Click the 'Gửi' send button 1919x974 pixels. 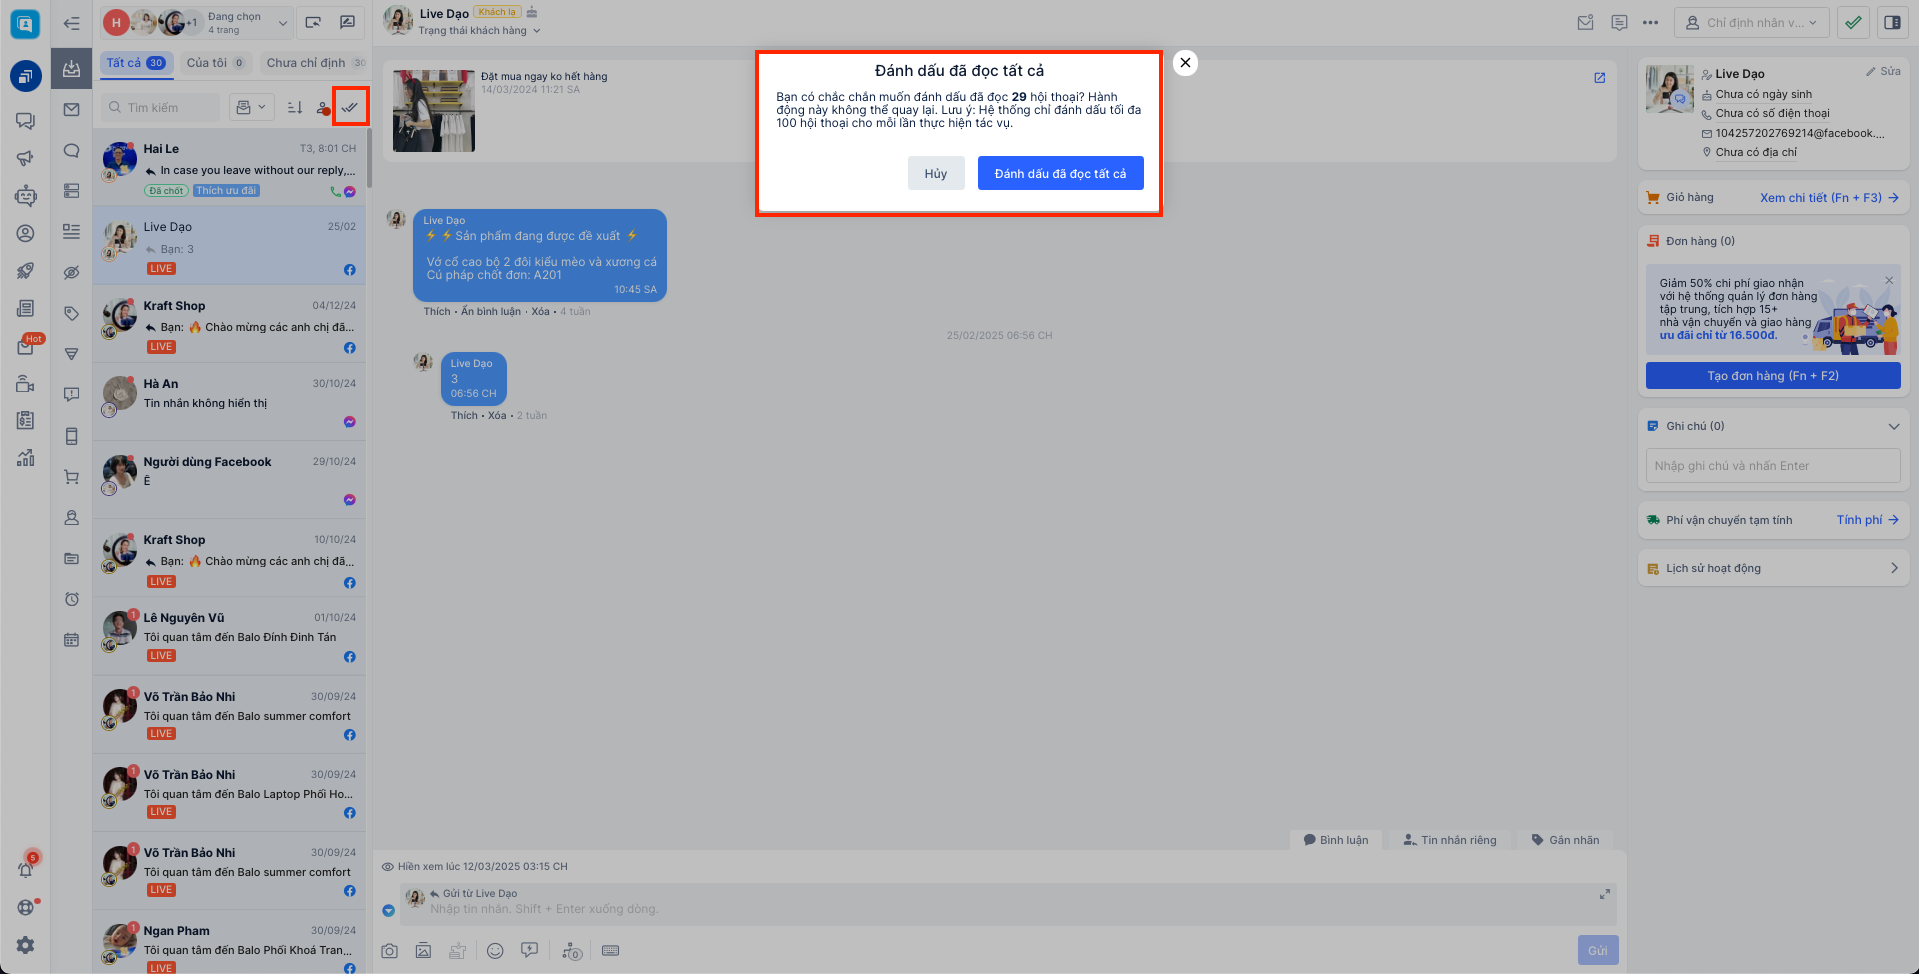tap(1598, 951)
